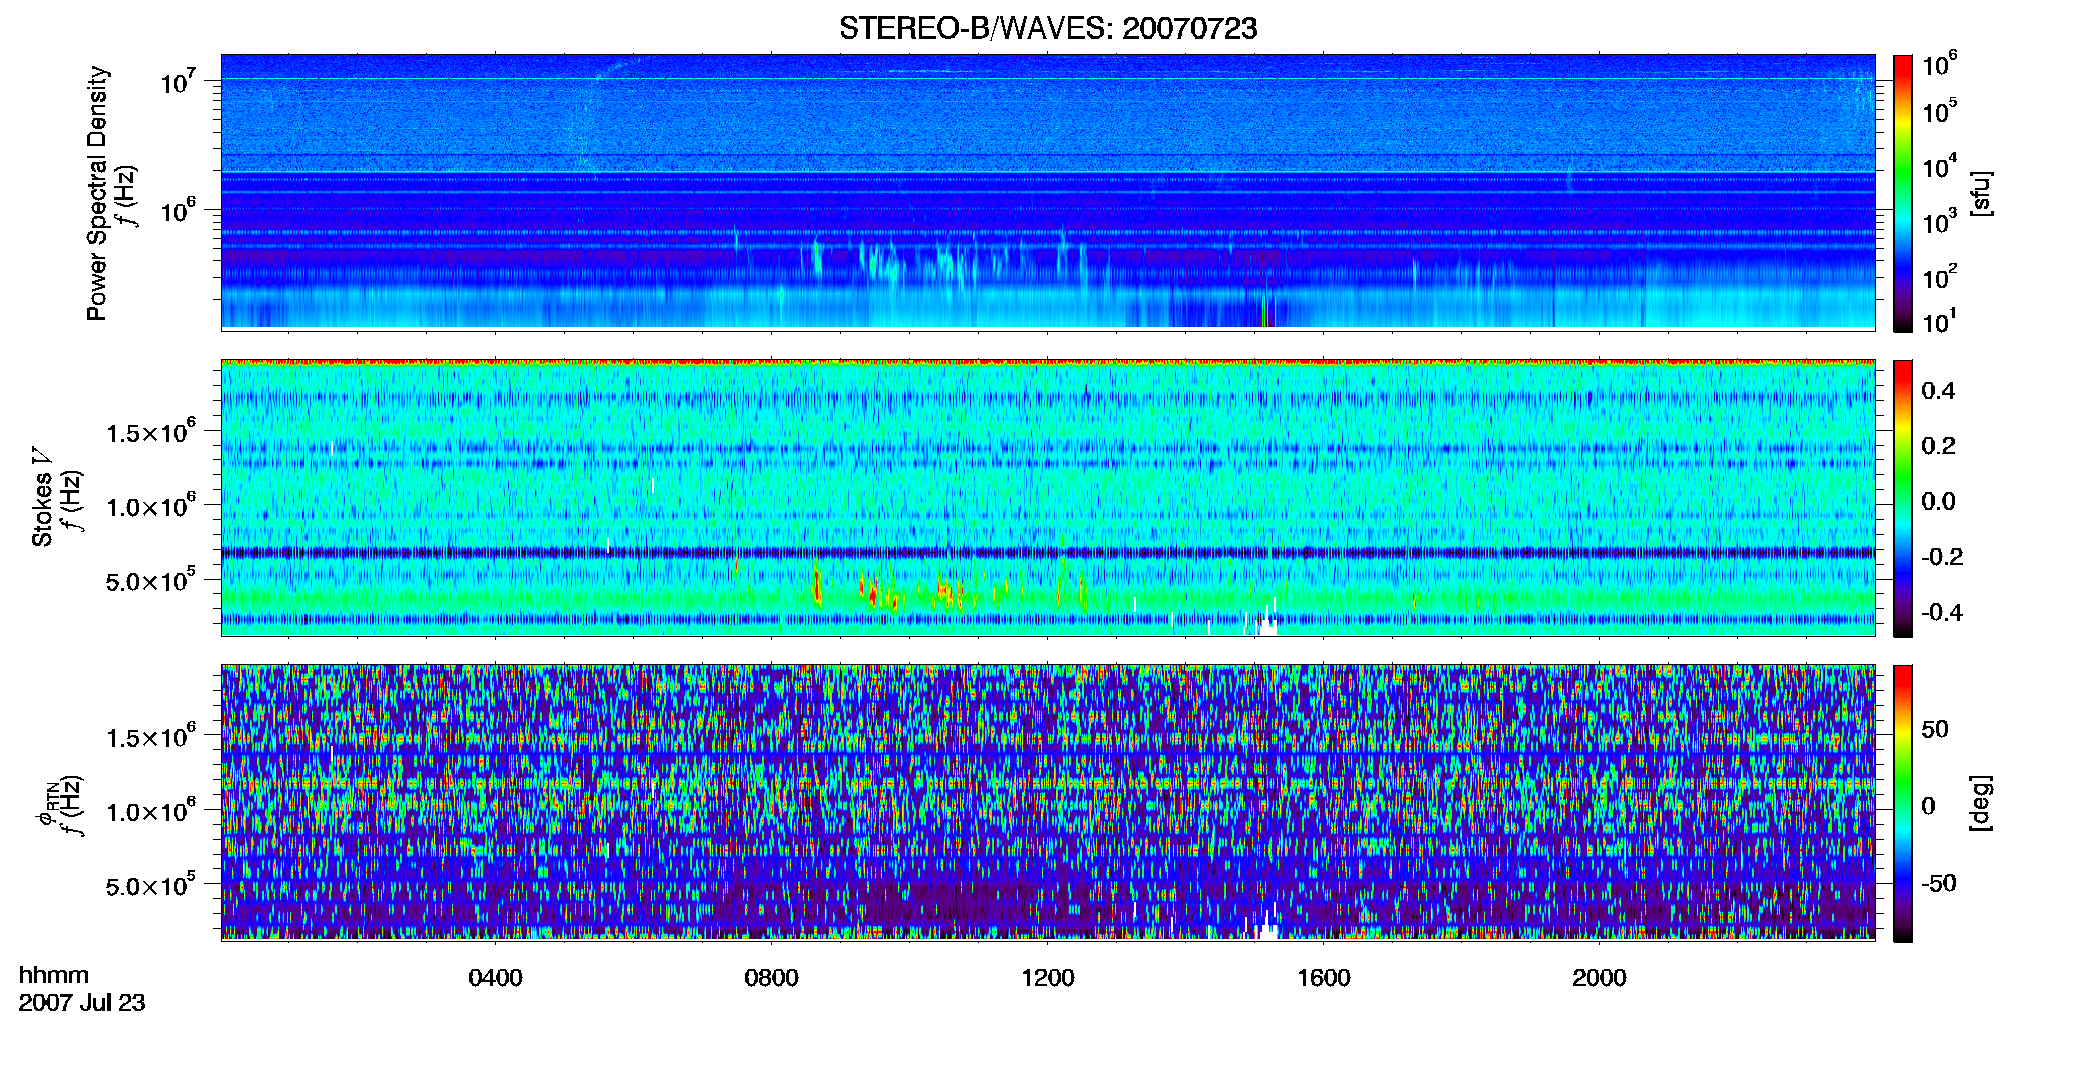Click the STEREO-B/WAVES: 20070723 plot title
Image resolution: width=2096 pixels, height=1080 pixels.
coord(1047,28)
